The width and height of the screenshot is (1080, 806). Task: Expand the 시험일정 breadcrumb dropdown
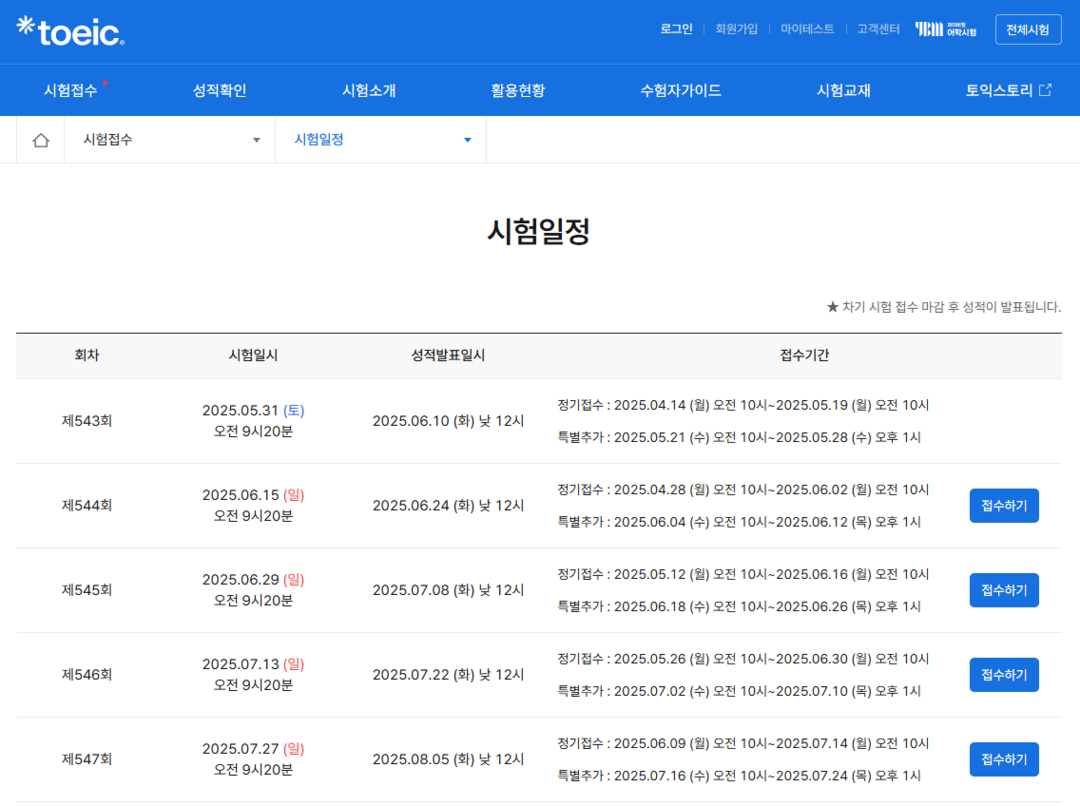(x=381, y=140)
